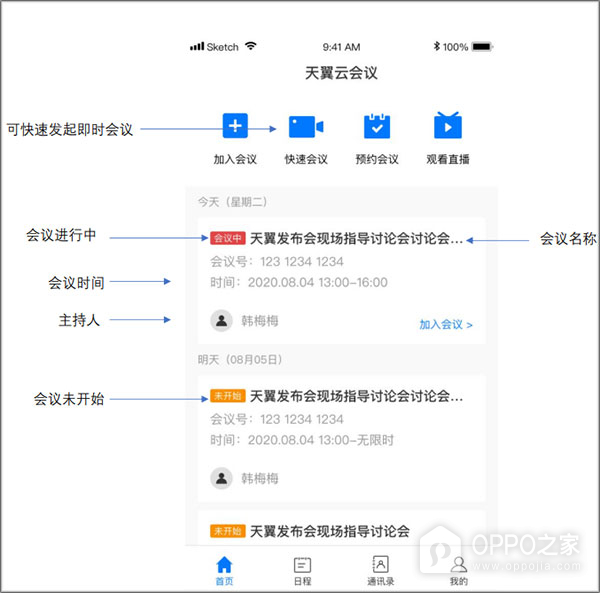
Task: Click host name 韩梅梅 in today's card
Action: pyautogui.click(x=259, y=321)
